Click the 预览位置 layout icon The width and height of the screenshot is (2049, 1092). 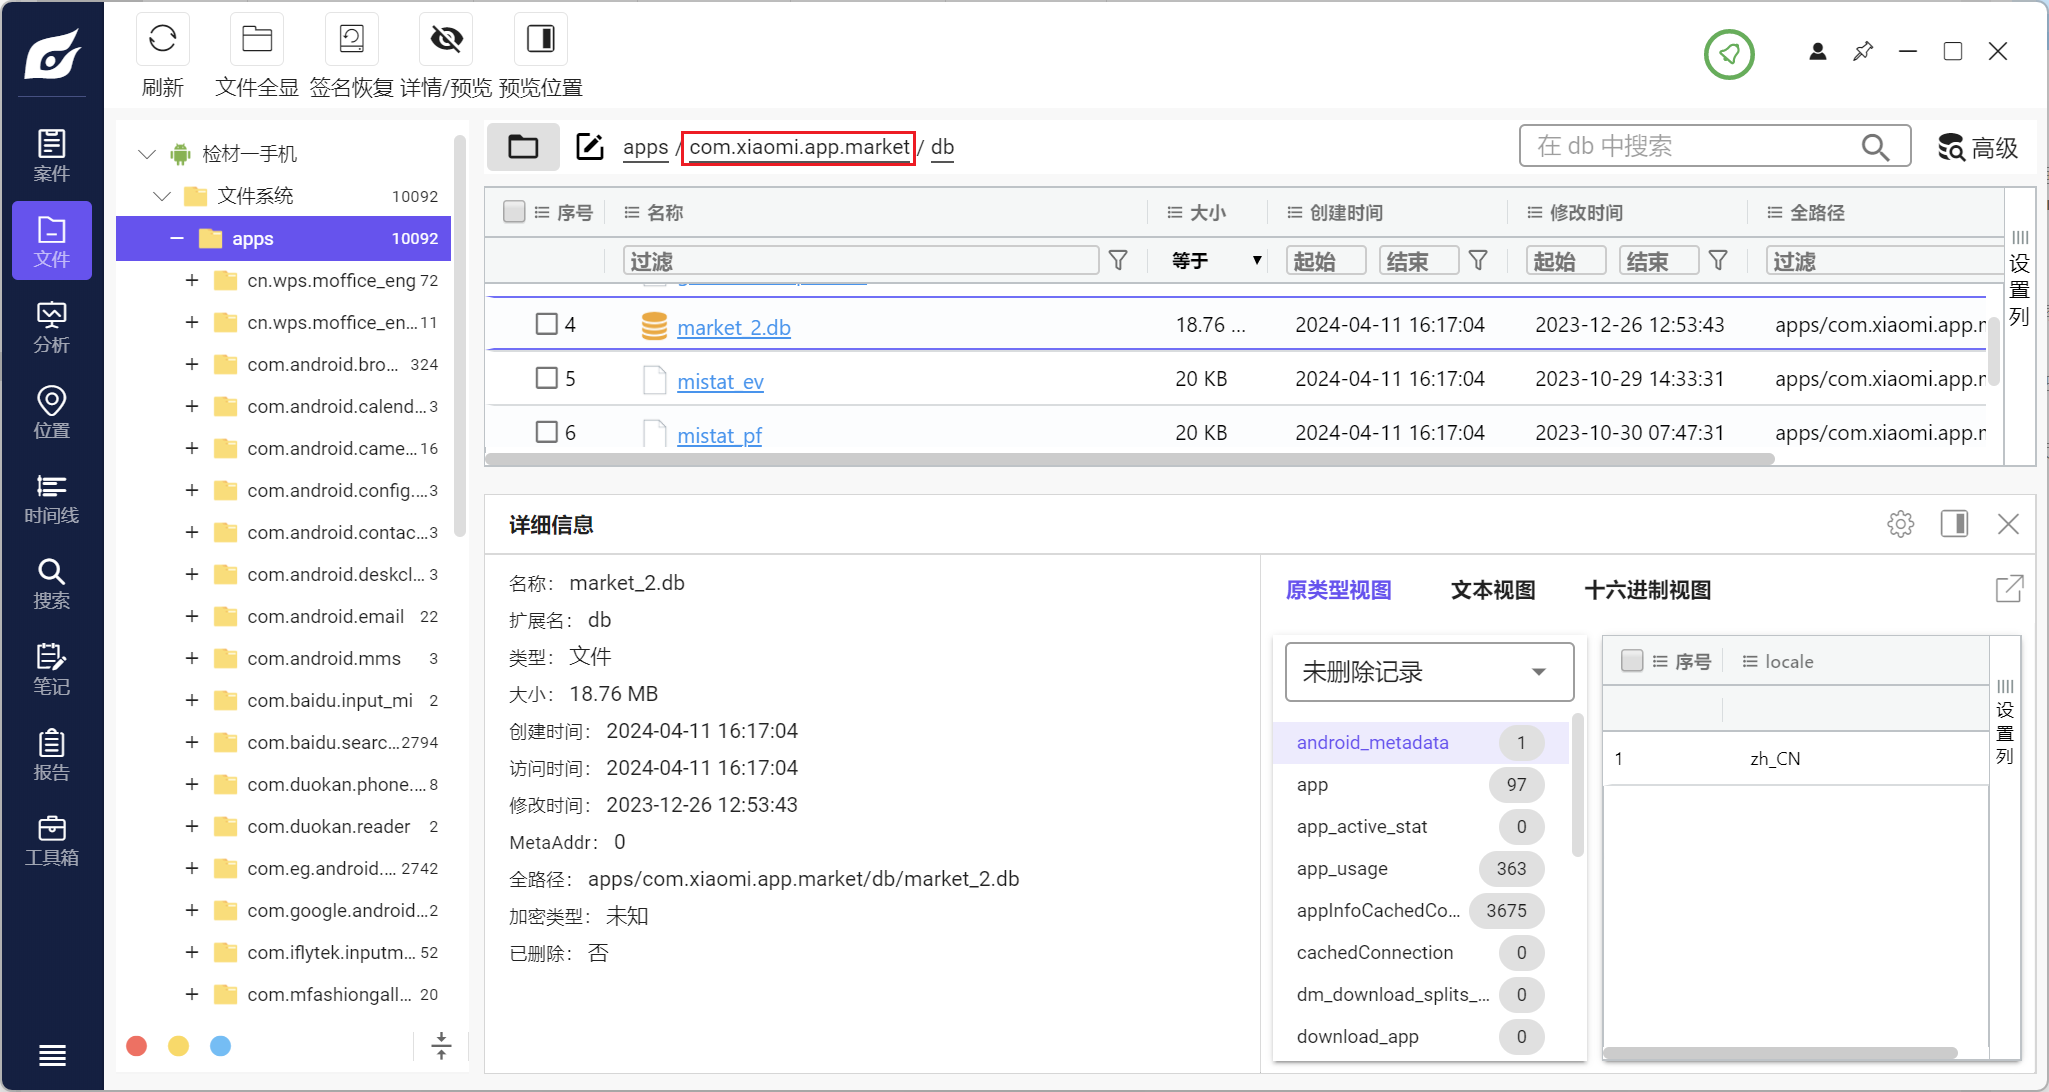pos(541,39)
